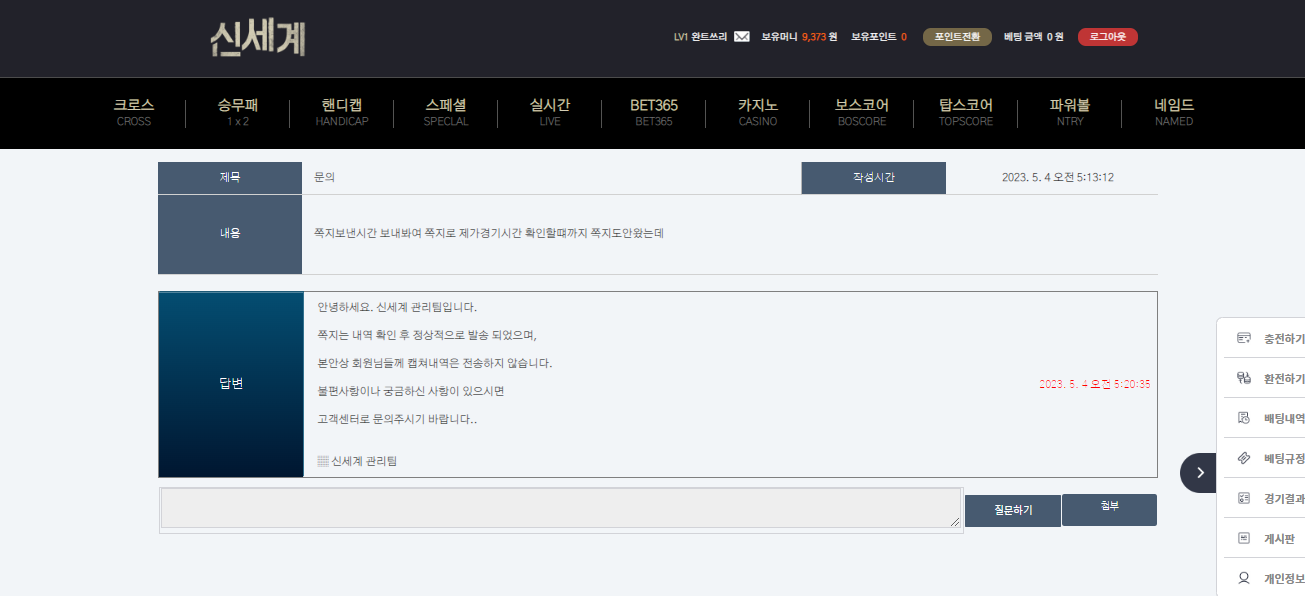1305x596 pixels.
Task: Click the 배팅규정 ticket icon in sidebar
Action: point(1244,458)
